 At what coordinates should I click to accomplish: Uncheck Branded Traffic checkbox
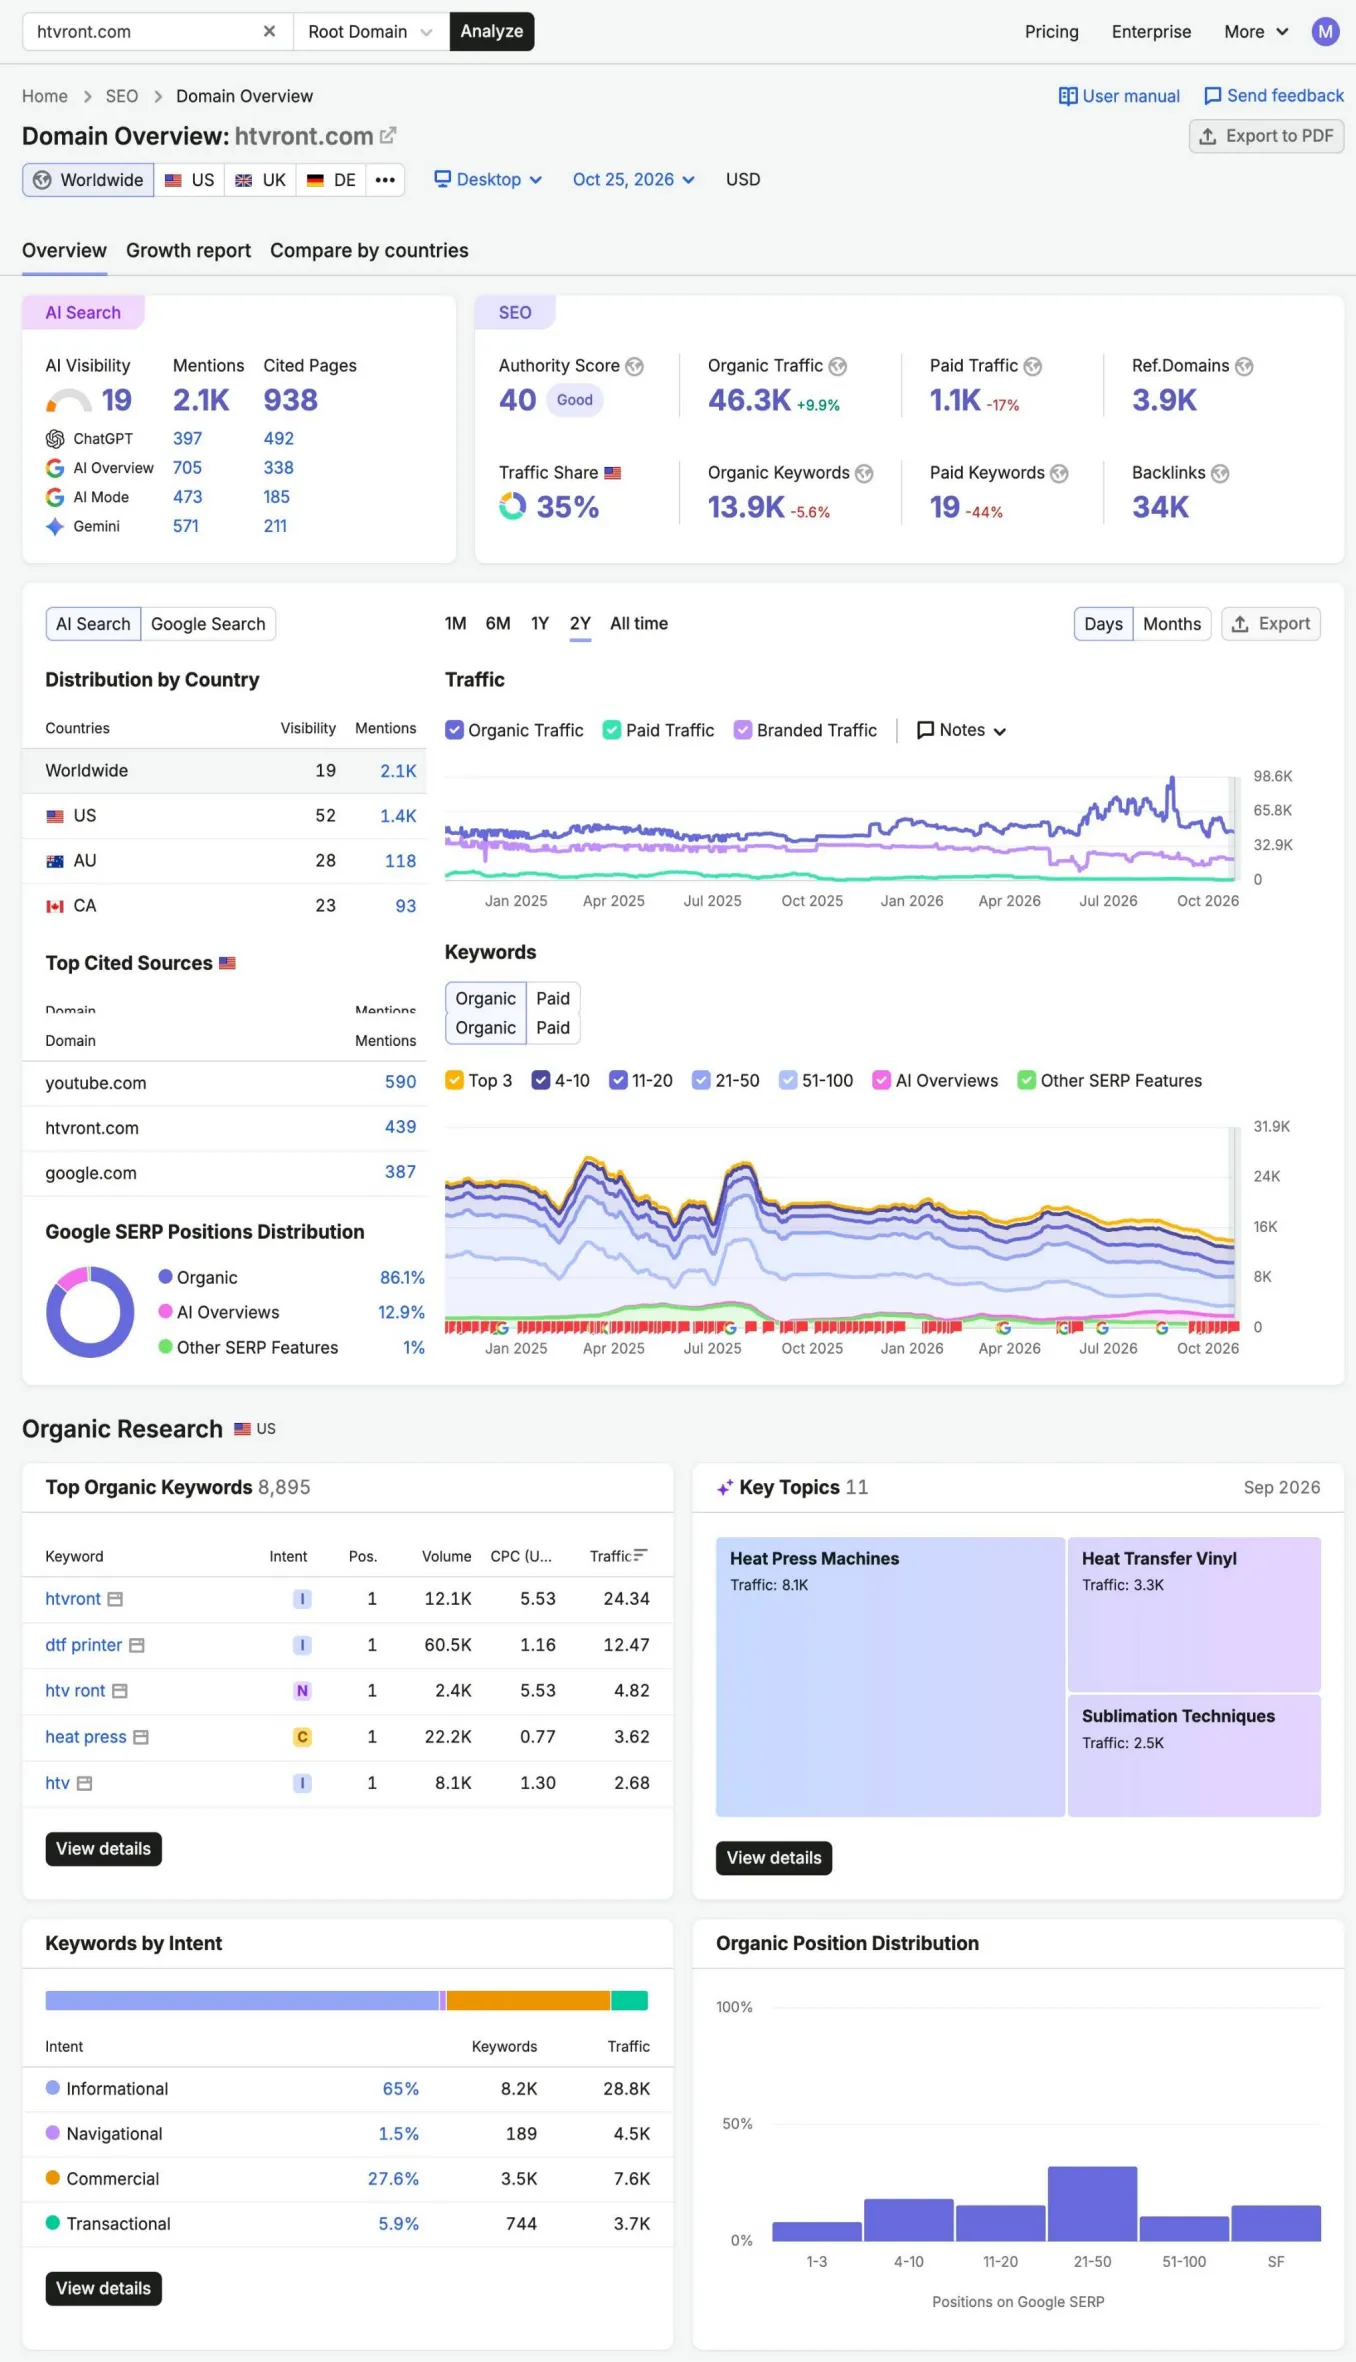point(743,730)
